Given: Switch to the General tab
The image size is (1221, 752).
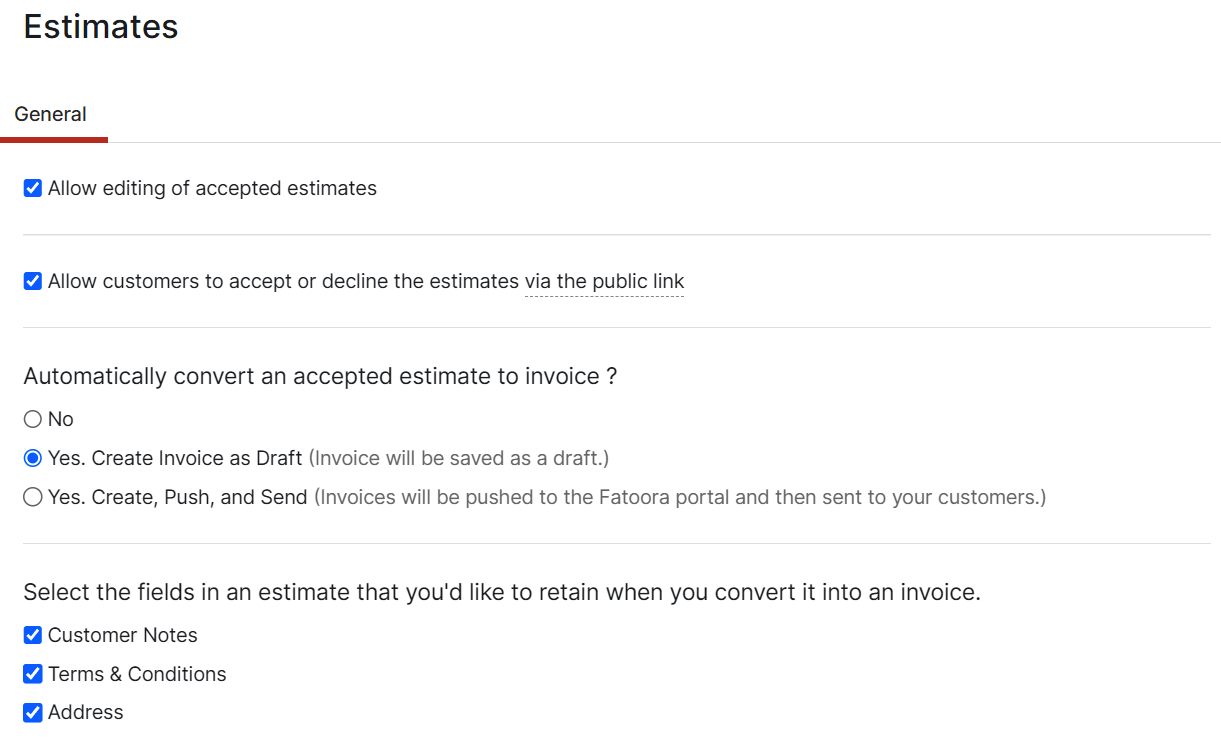Looking at the screenshot, I should click(50, 115).
